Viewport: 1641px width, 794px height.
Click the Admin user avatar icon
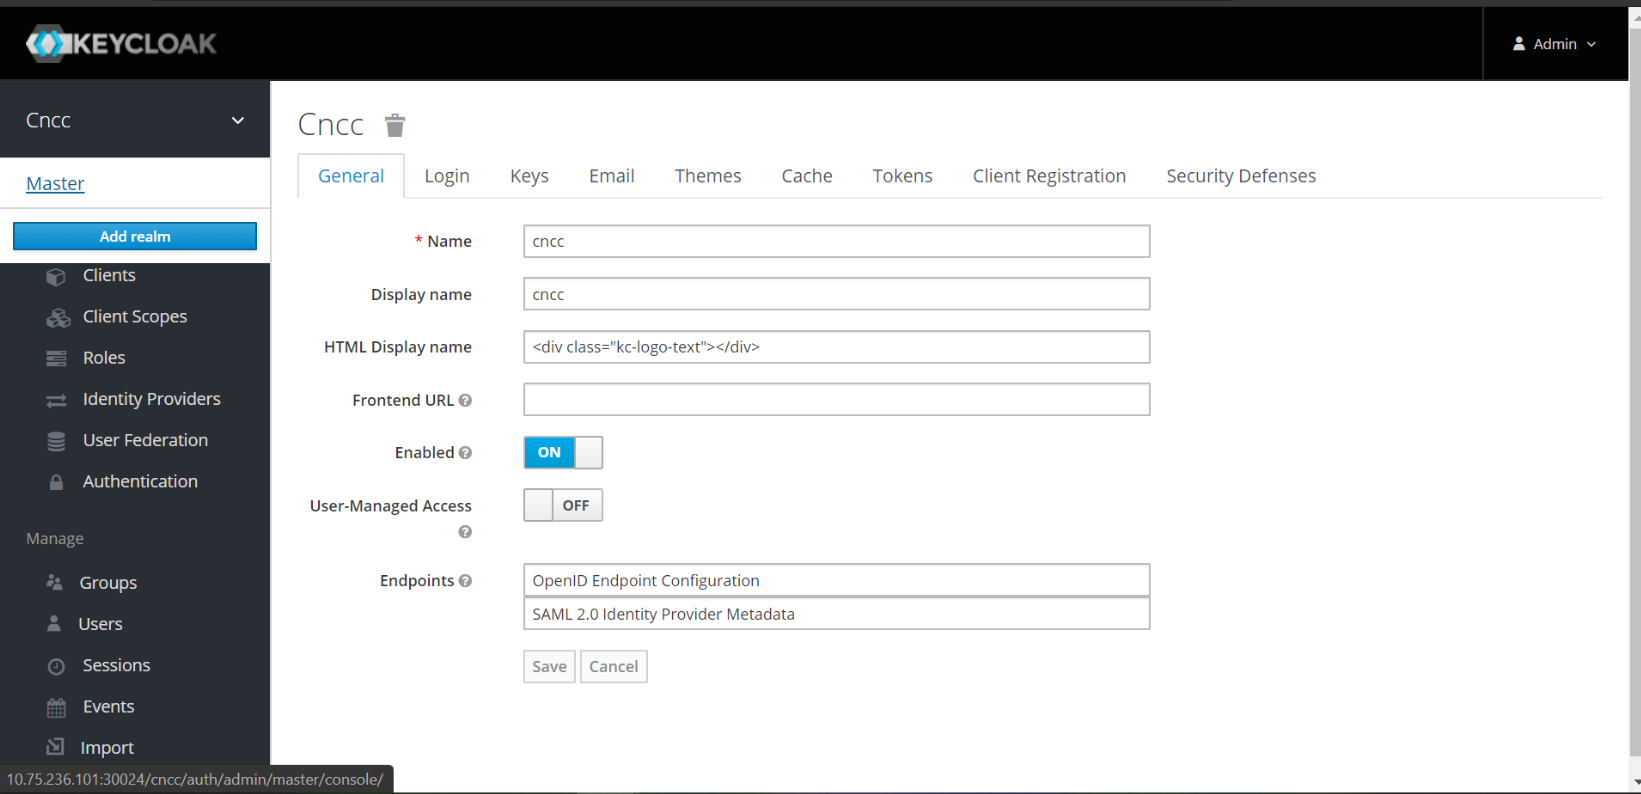1519,44
